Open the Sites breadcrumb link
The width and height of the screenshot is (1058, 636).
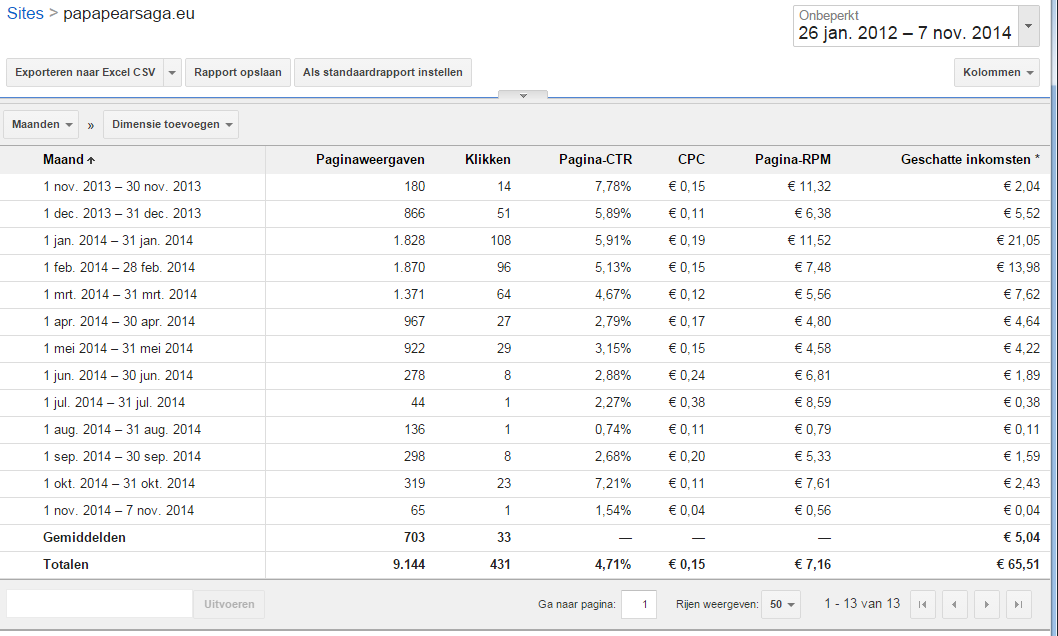(25, 13)
